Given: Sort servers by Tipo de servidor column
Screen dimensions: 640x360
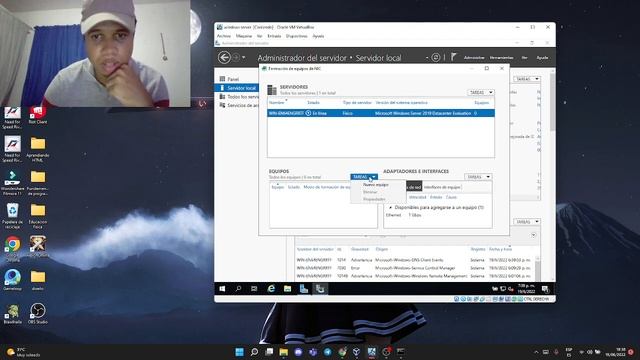Looking at the screenshot, I should [x=357, y=102].
